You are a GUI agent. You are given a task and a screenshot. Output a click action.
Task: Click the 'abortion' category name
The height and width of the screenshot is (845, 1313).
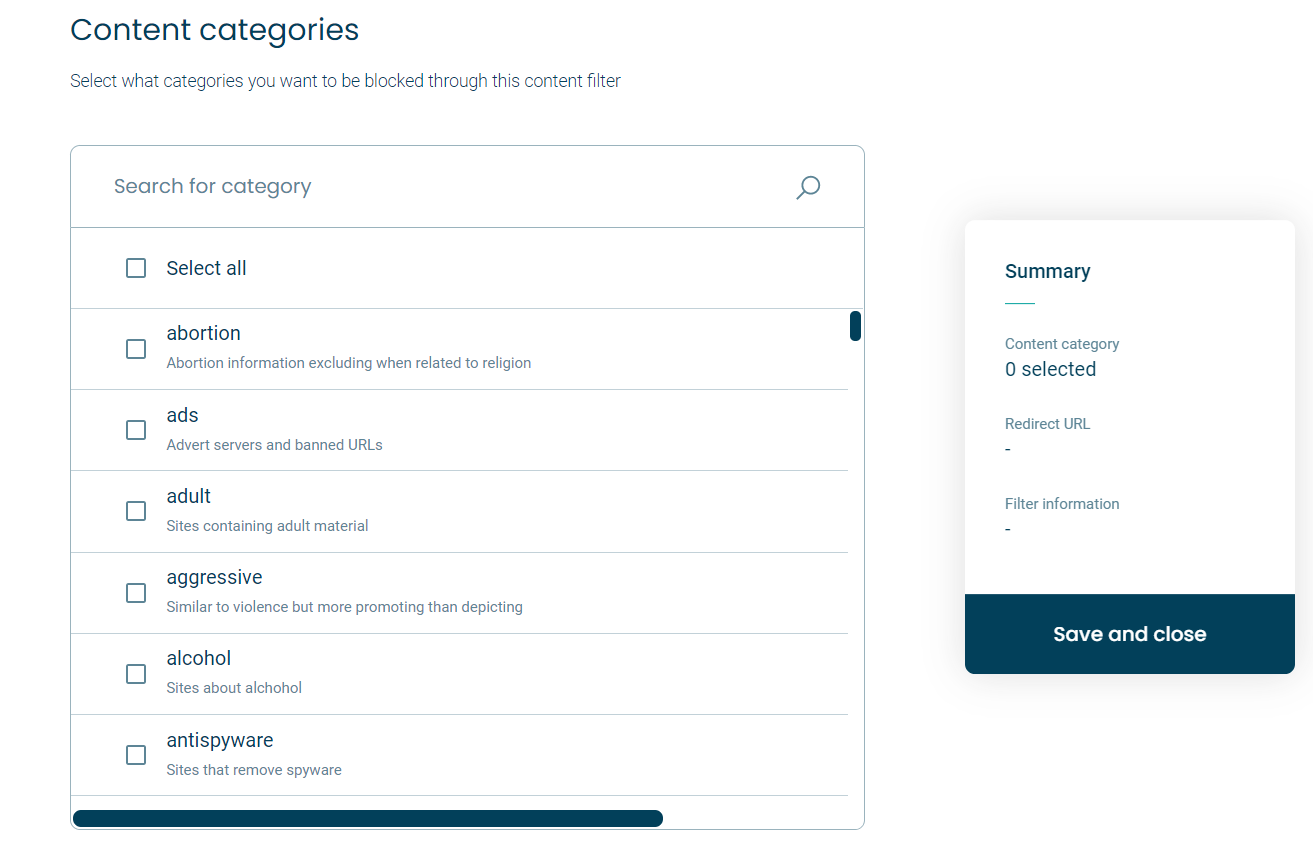[x=204, y=333]
